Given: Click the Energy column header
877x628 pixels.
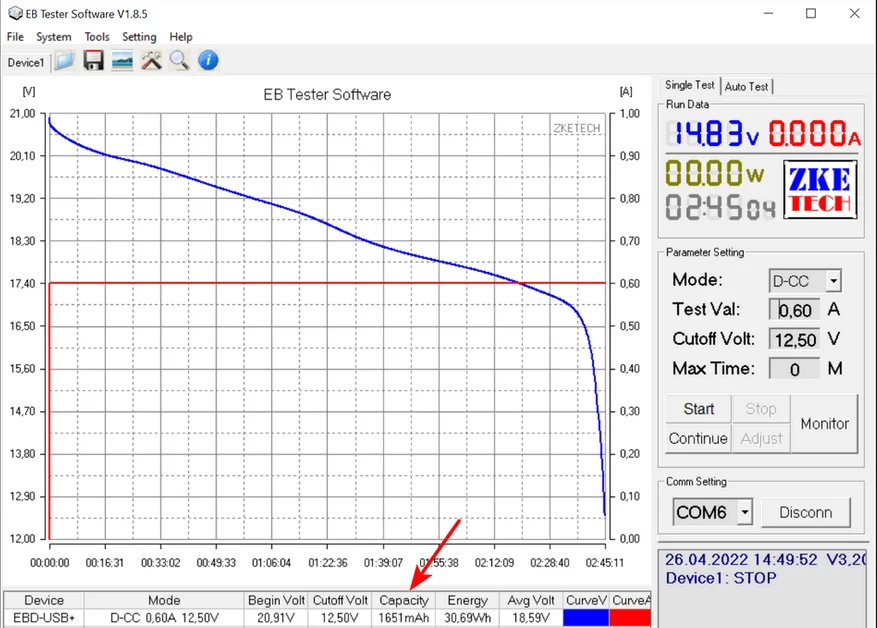Looking at the screenshot, I should (x=467, y=601).
